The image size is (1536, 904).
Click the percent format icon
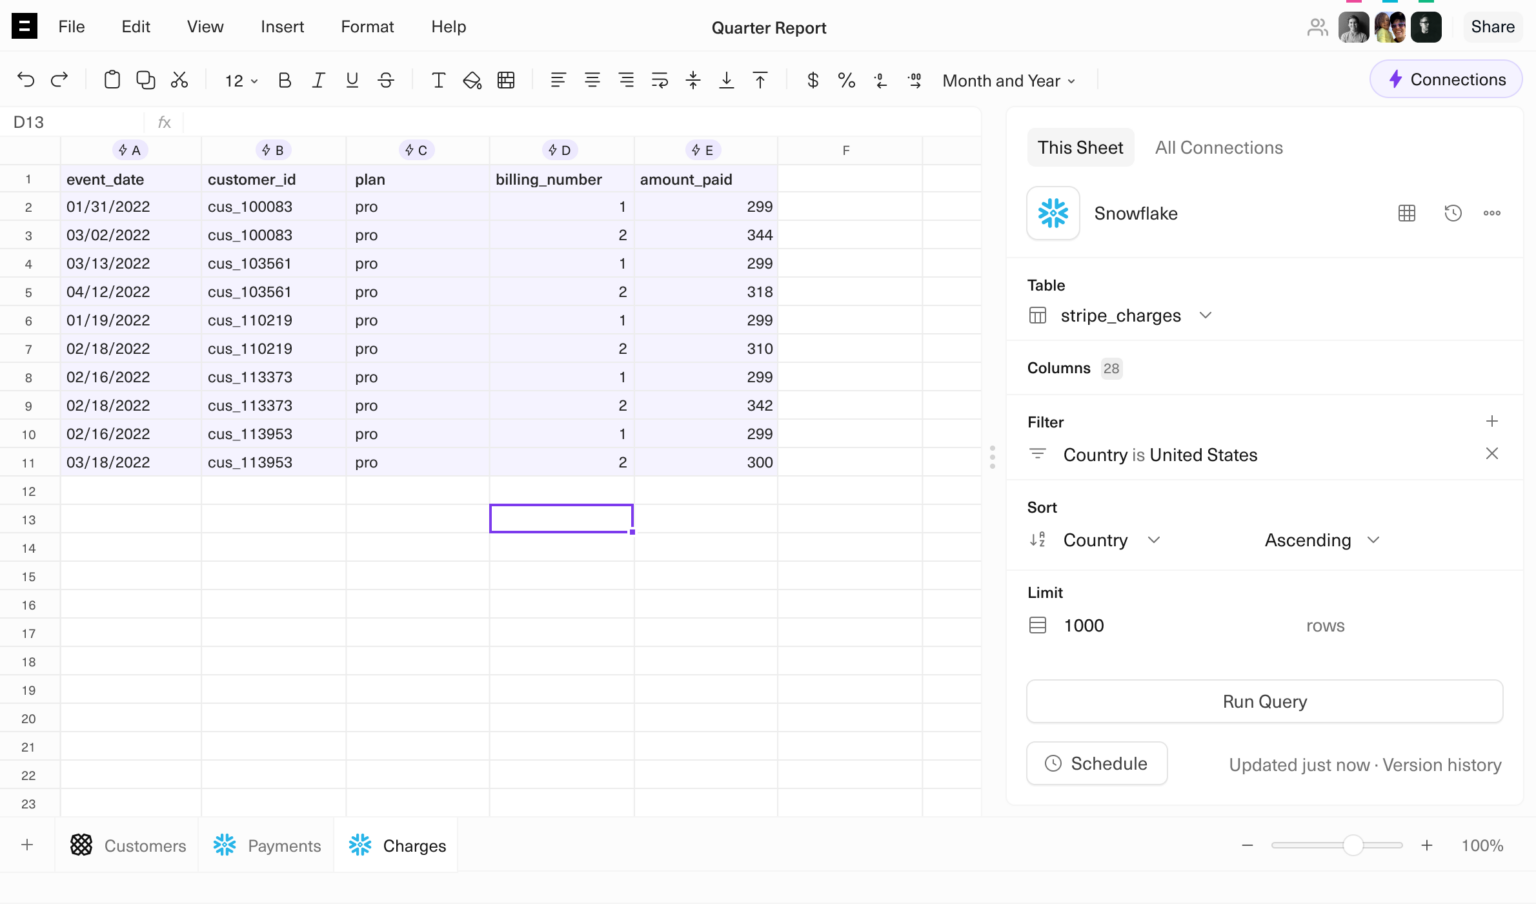point(846,80)
